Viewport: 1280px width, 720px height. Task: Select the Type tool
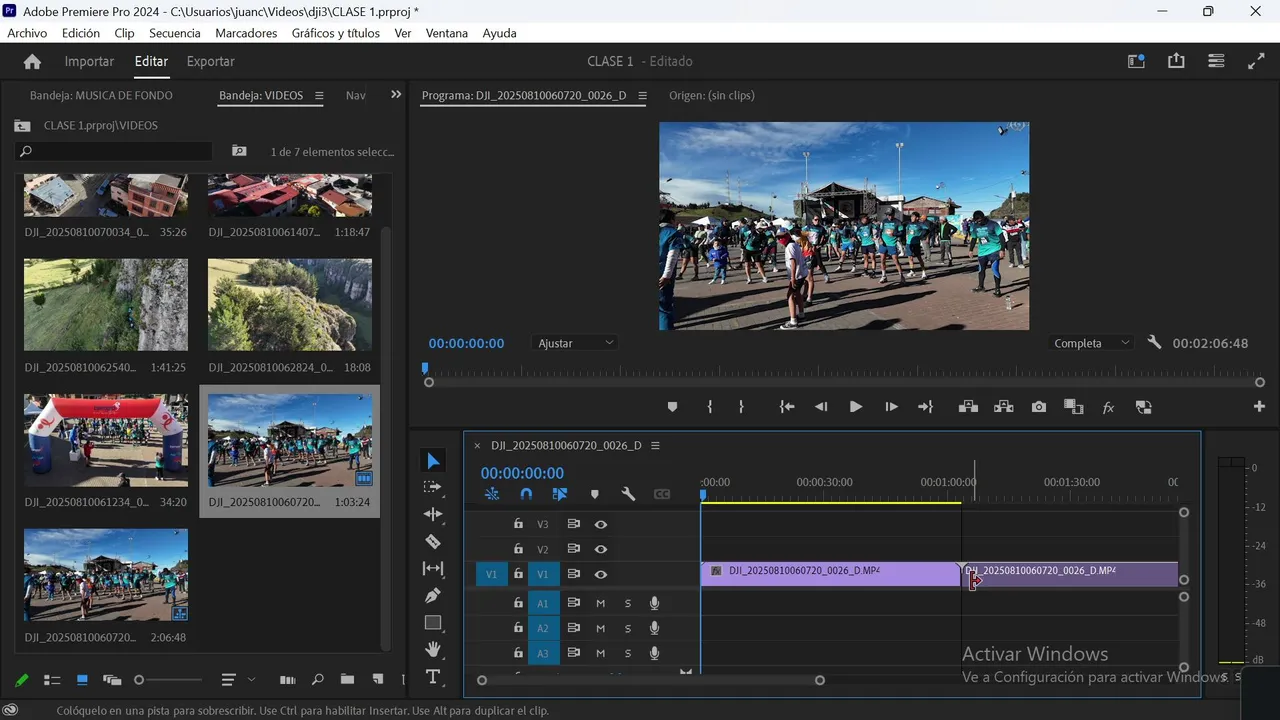click(x=433, y=677)
